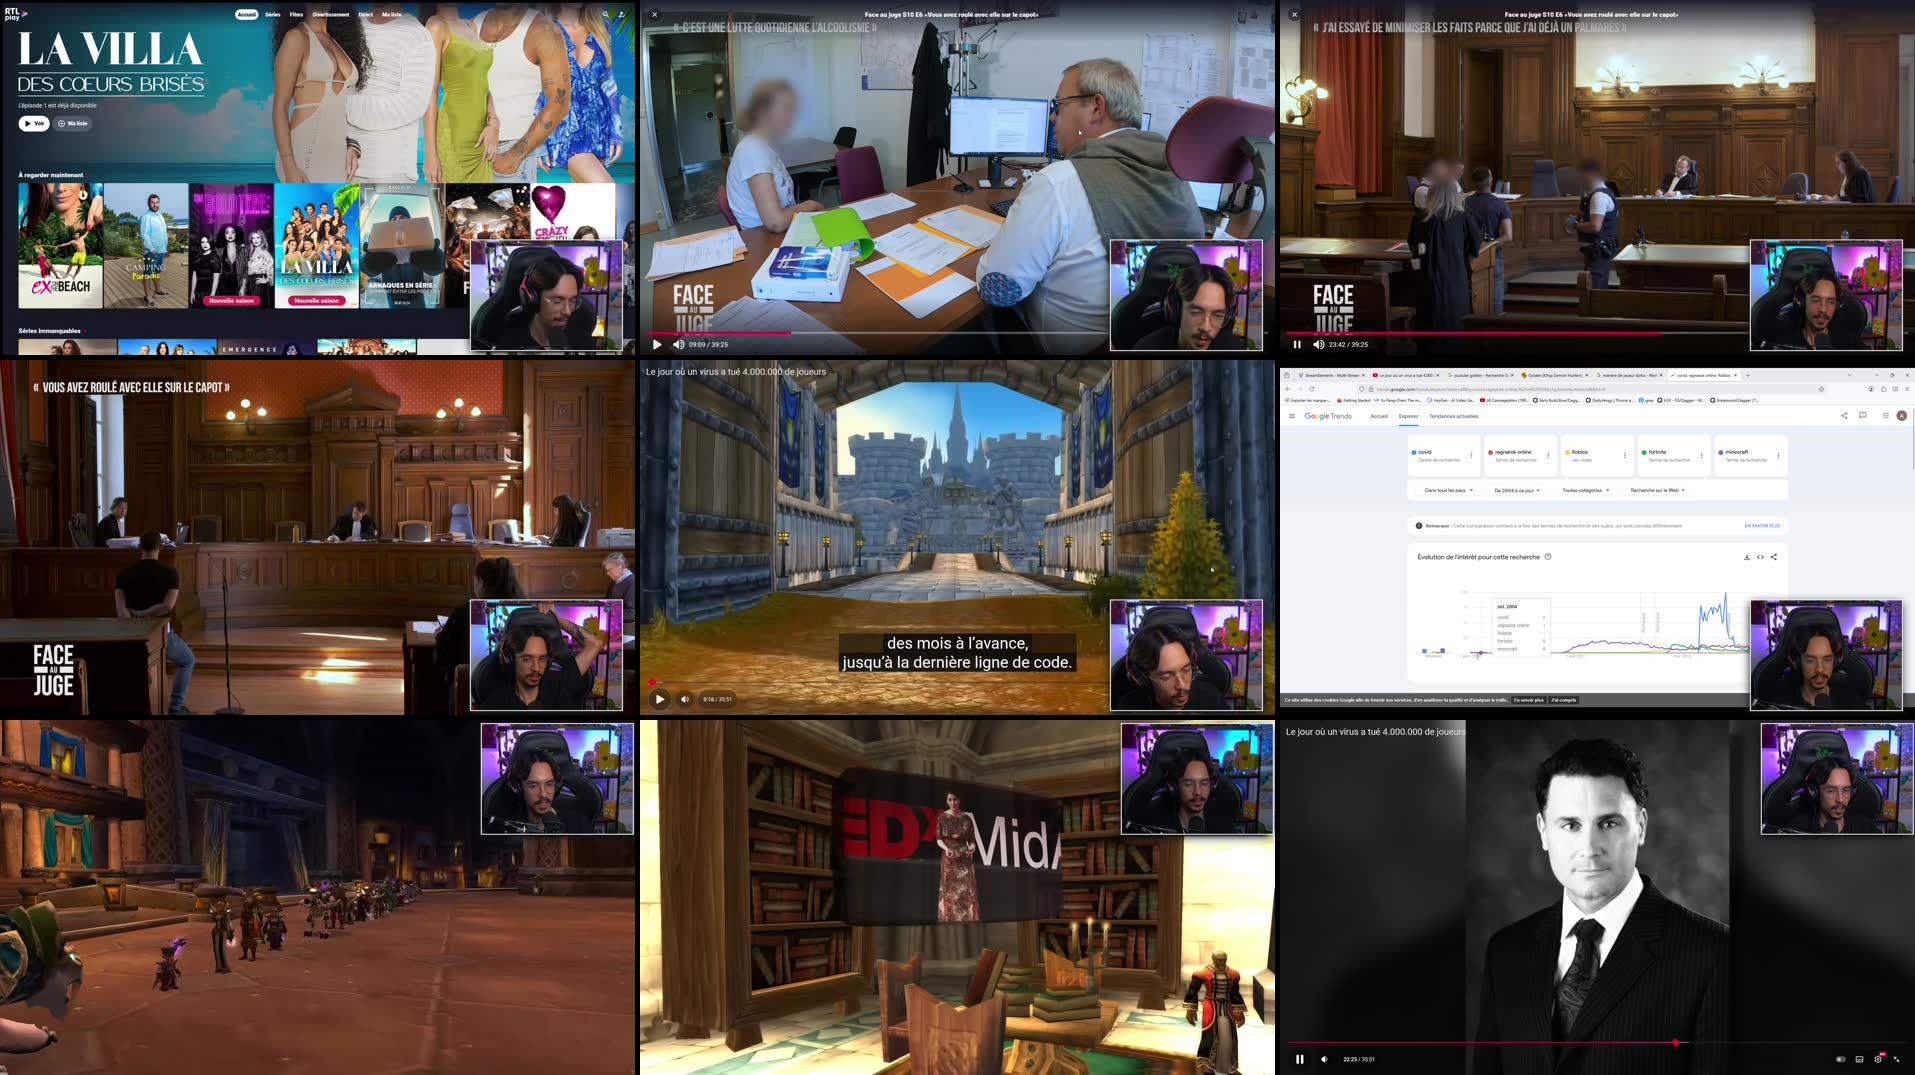
Task: Open the 'Recherche sur le Web' dropdown
Action: coord(1658,490)
